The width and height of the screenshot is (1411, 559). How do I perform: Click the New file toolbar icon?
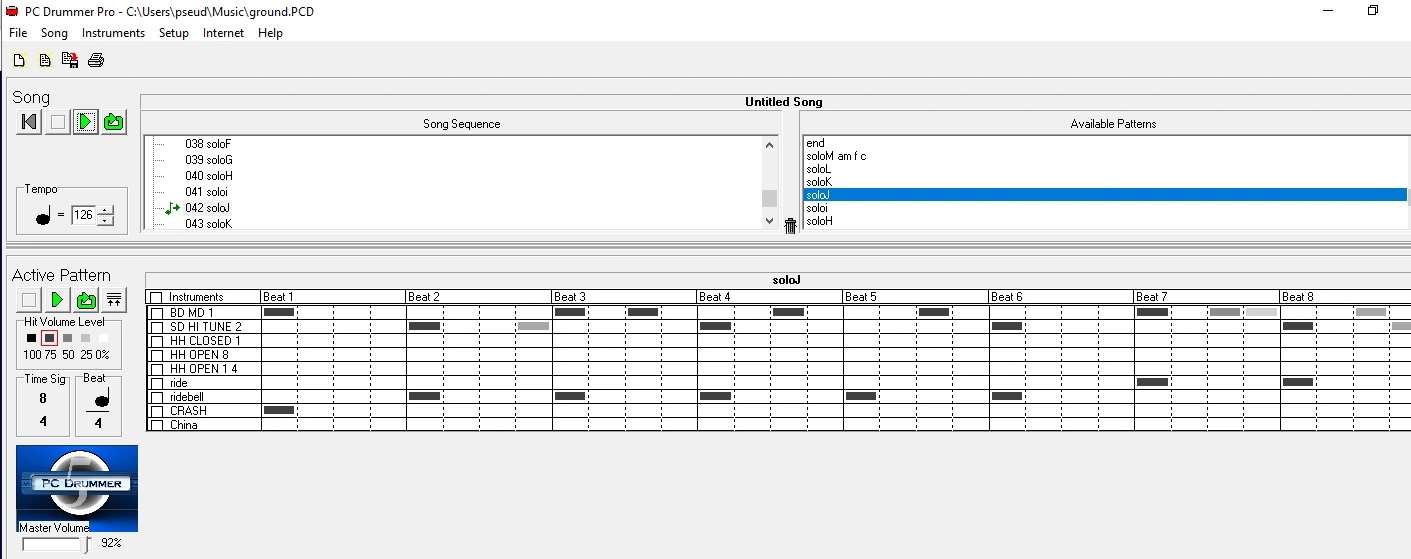[19, 61]
